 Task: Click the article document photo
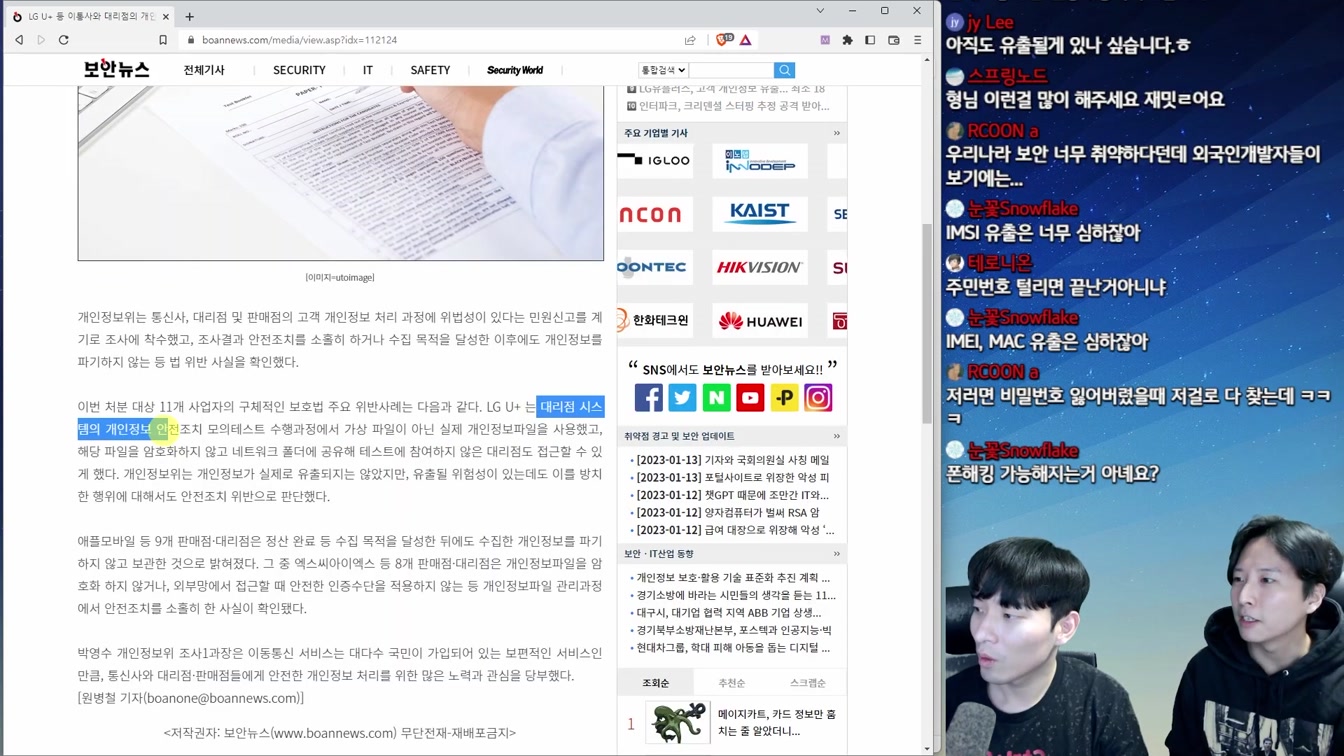click(x=341, y=173)
